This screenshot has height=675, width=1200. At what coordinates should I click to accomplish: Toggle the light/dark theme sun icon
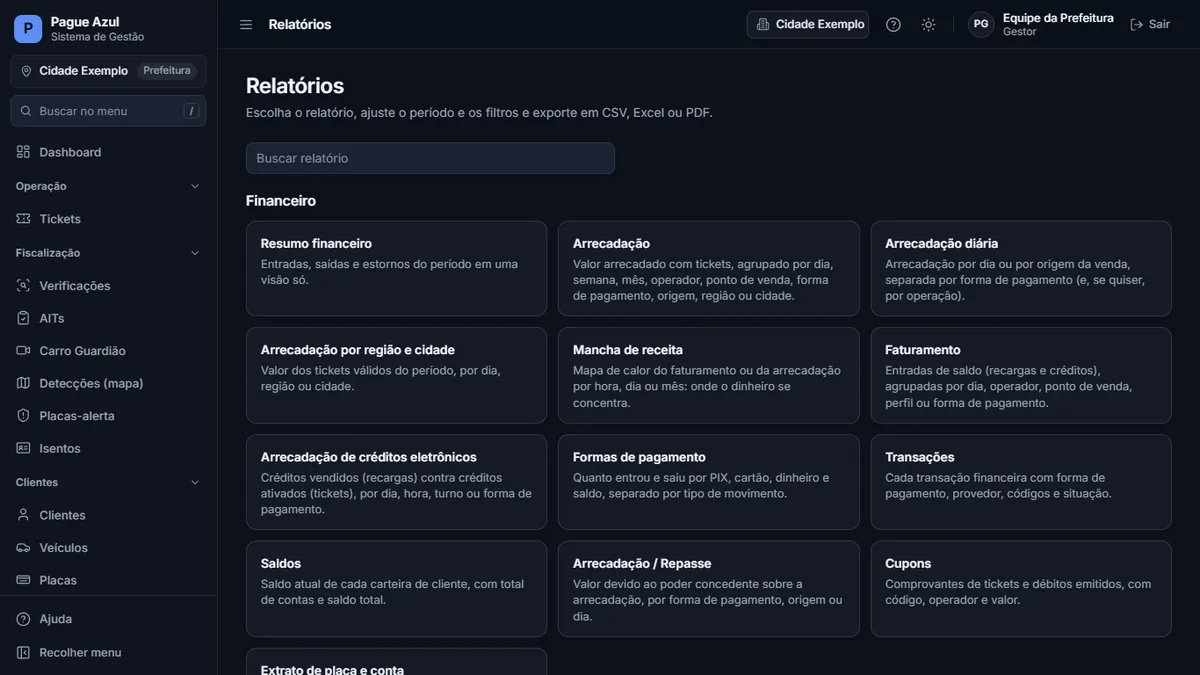pyautogui.click(x=929, y=24)
